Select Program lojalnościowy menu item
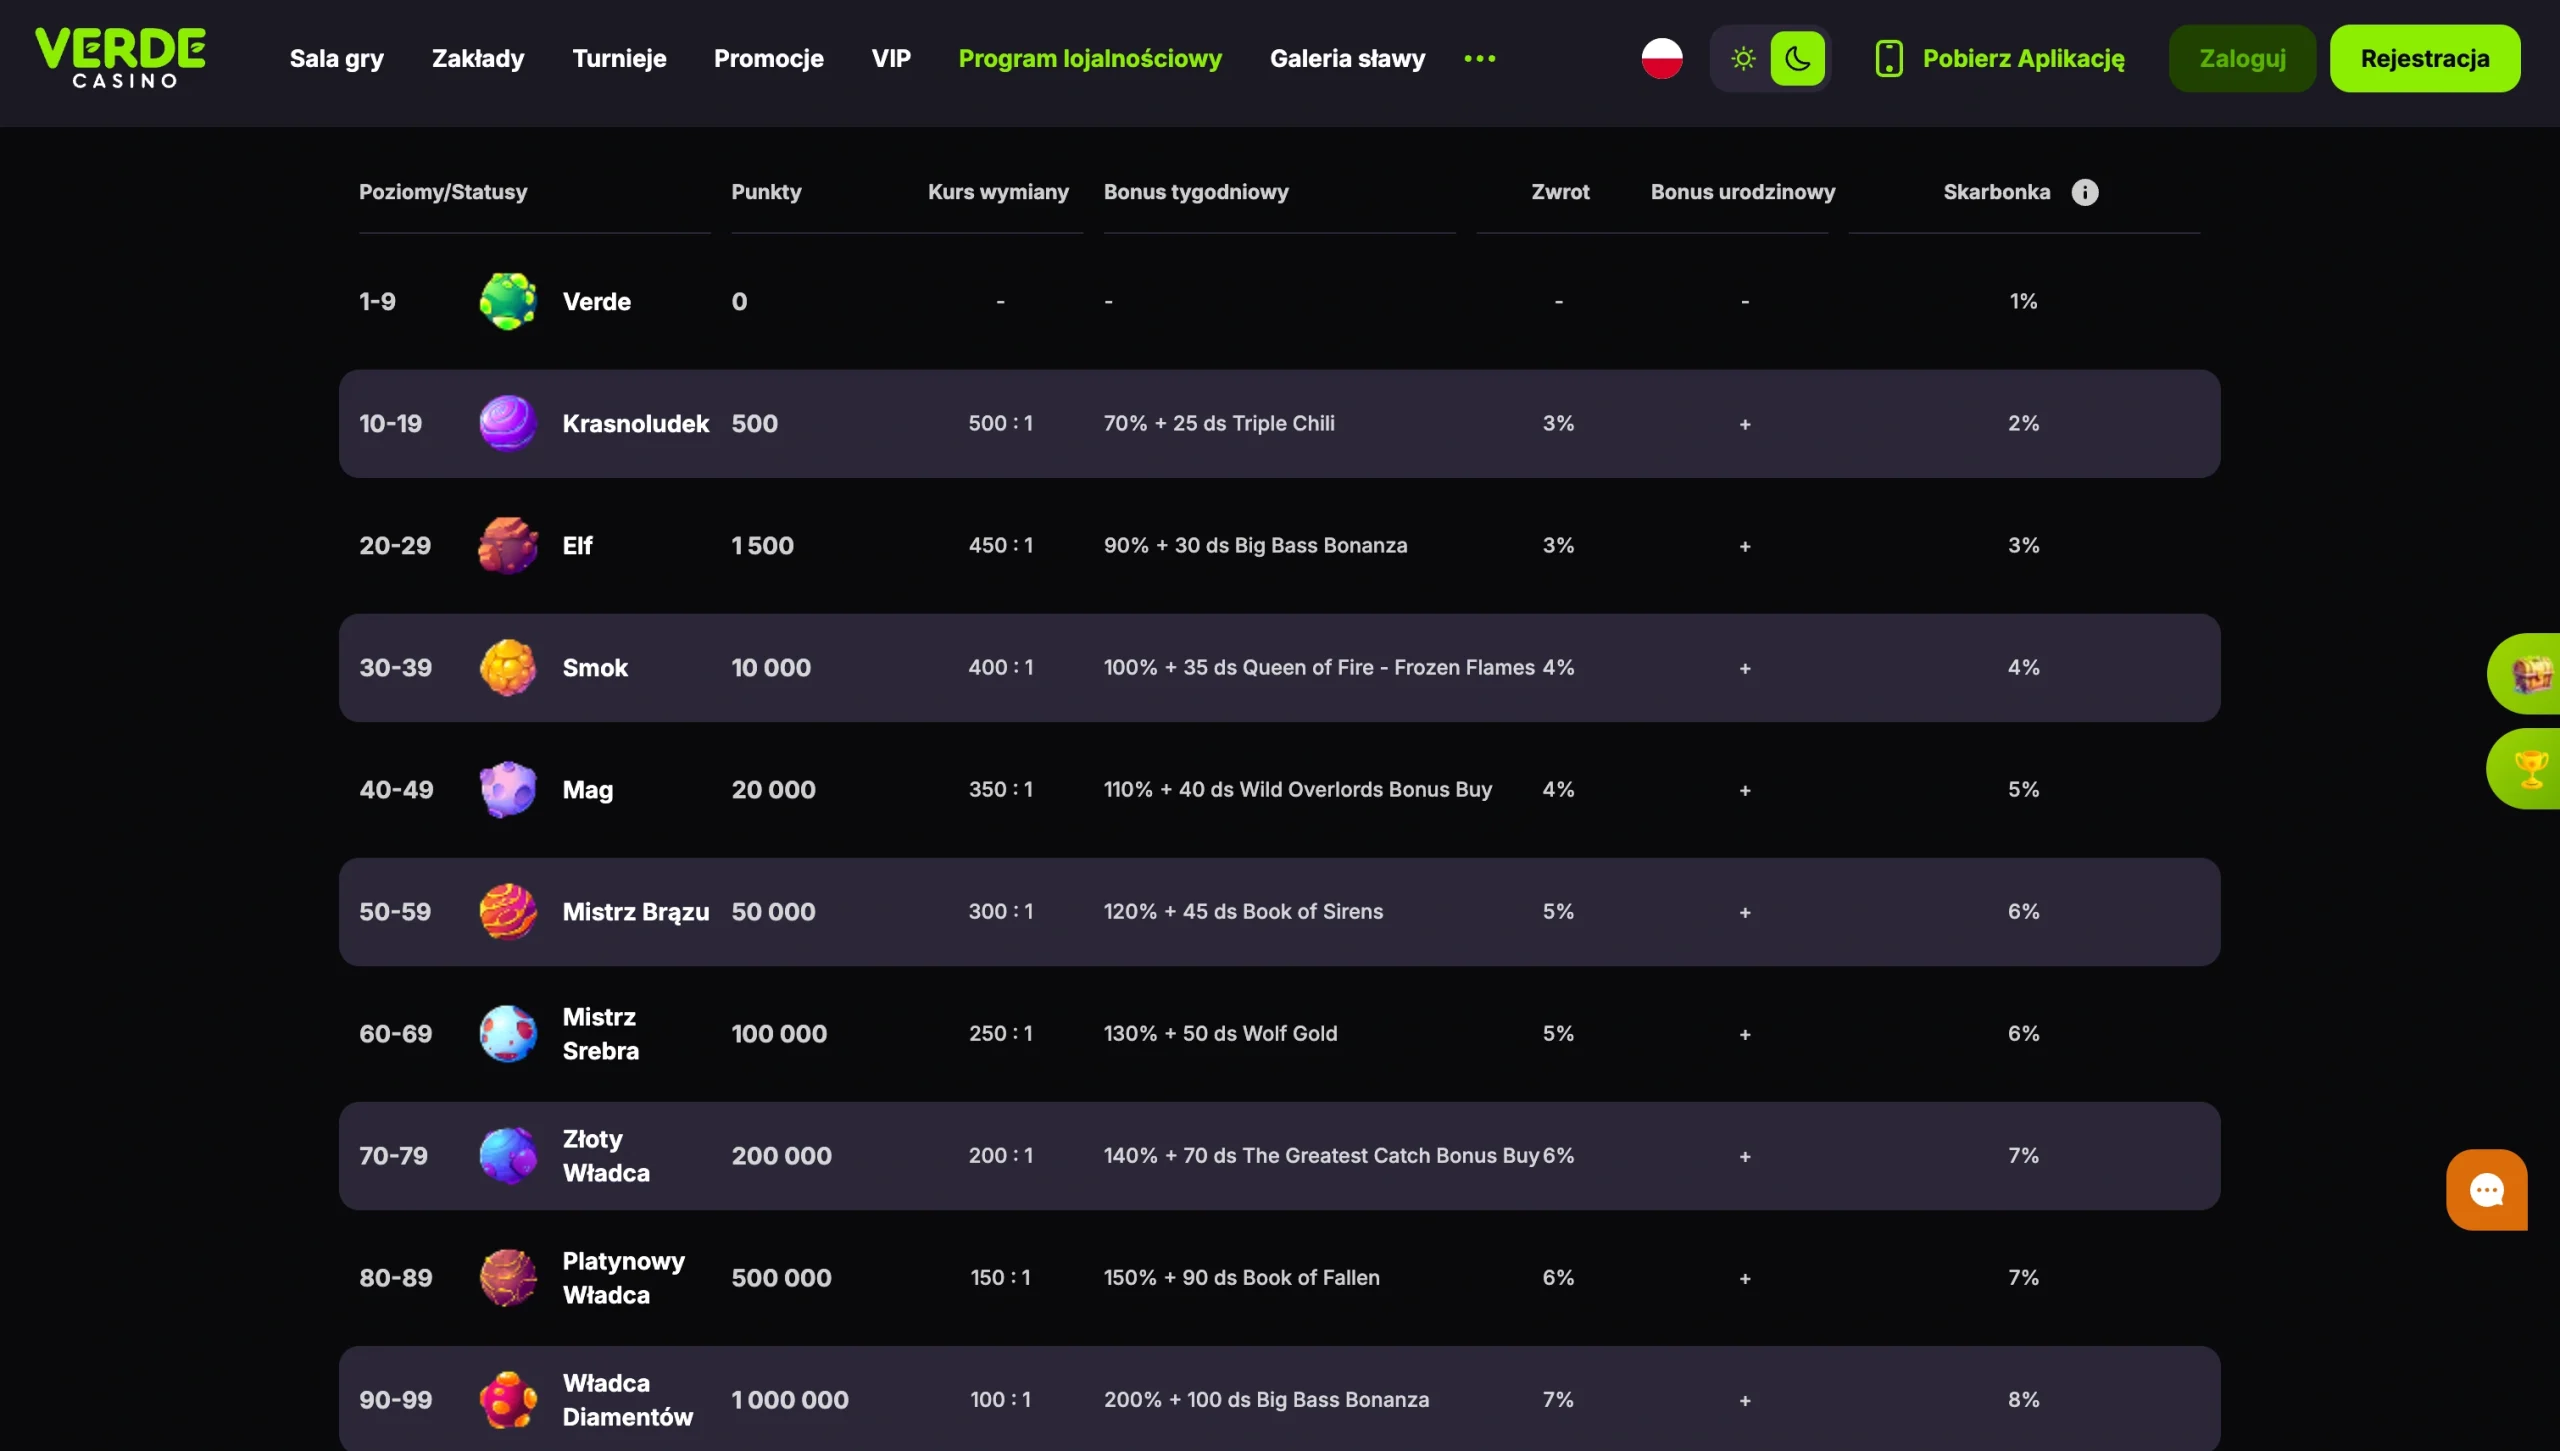2560x1451 pixels. (1090, 59)
